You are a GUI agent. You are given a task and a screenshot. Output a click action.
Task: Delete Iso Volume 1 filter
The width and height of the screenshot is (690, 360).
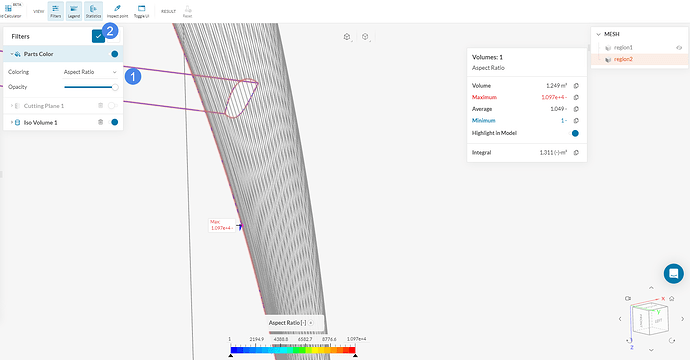(x=100, y=122)
